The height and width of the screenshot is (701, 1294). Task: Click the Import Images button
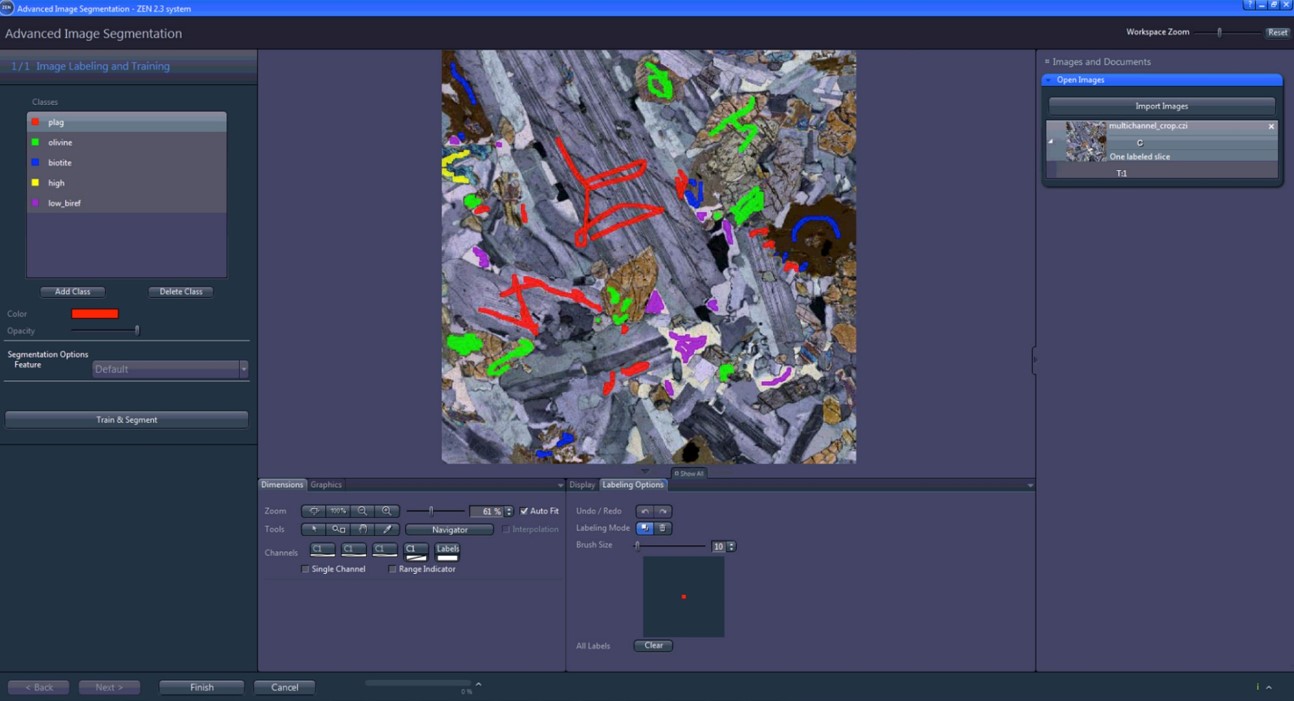tap(1161, 104)
